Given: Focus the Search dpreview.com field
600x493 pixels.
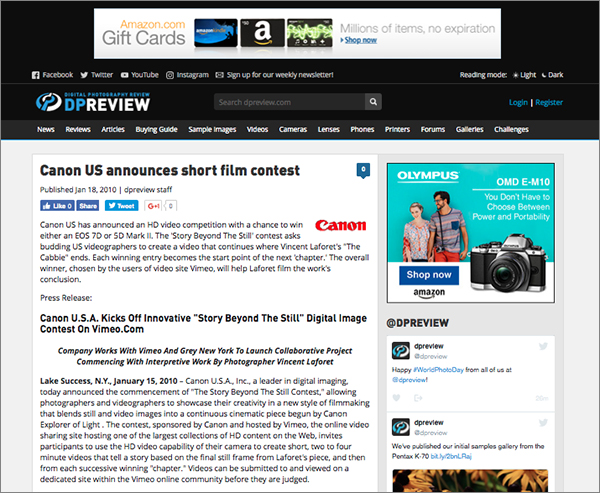Looking at the screenshot, I should (x=289, y=102).
